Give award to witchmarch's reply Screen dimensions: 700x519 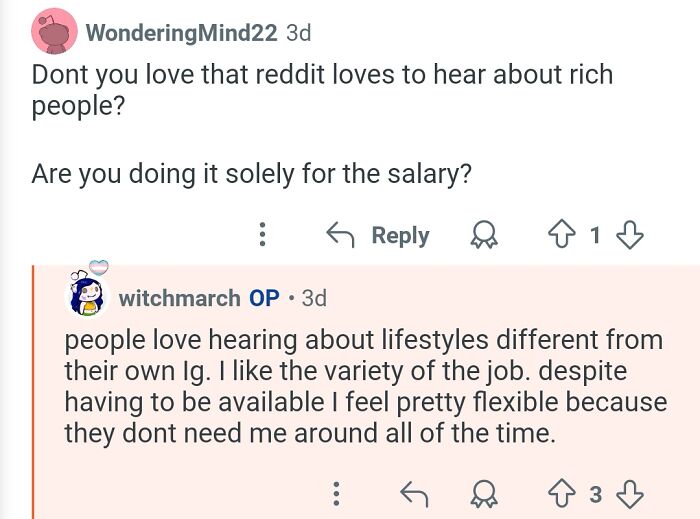pos(486,493)
